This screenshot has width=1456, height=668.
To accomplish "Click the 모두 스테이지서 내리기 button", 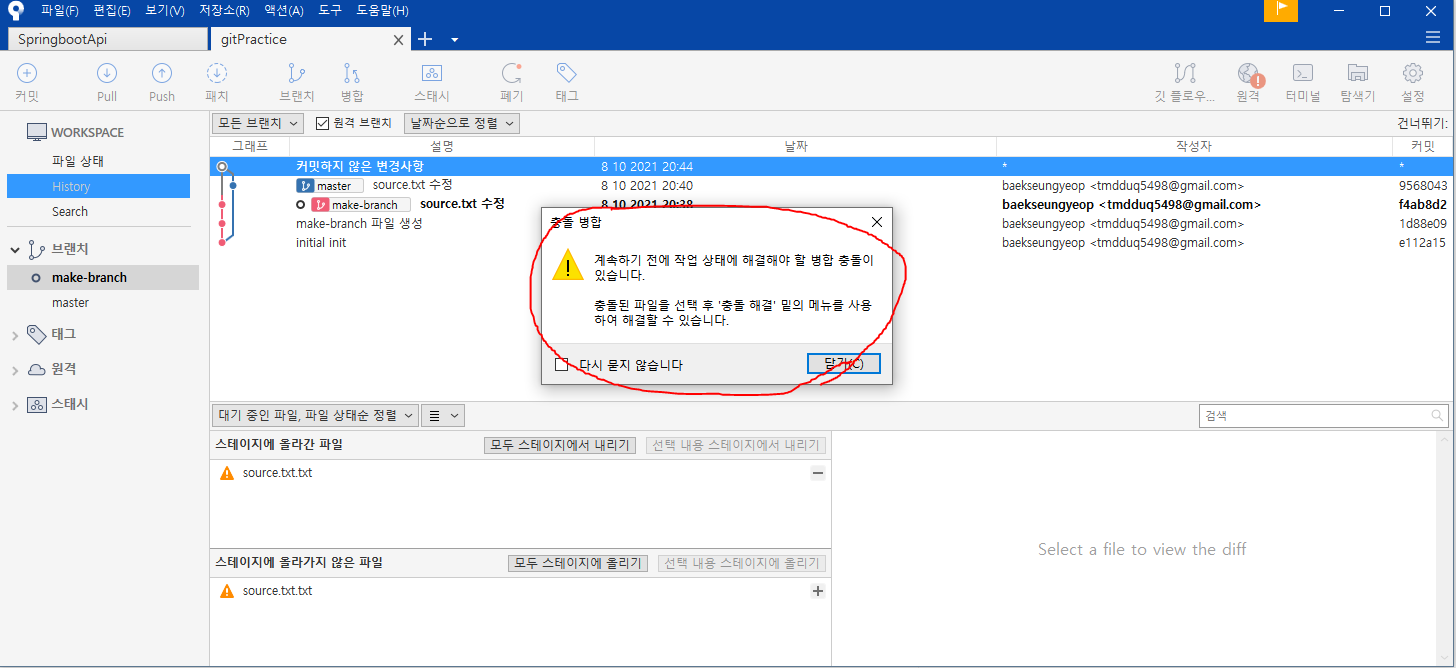I will click(x=559, y=445).
